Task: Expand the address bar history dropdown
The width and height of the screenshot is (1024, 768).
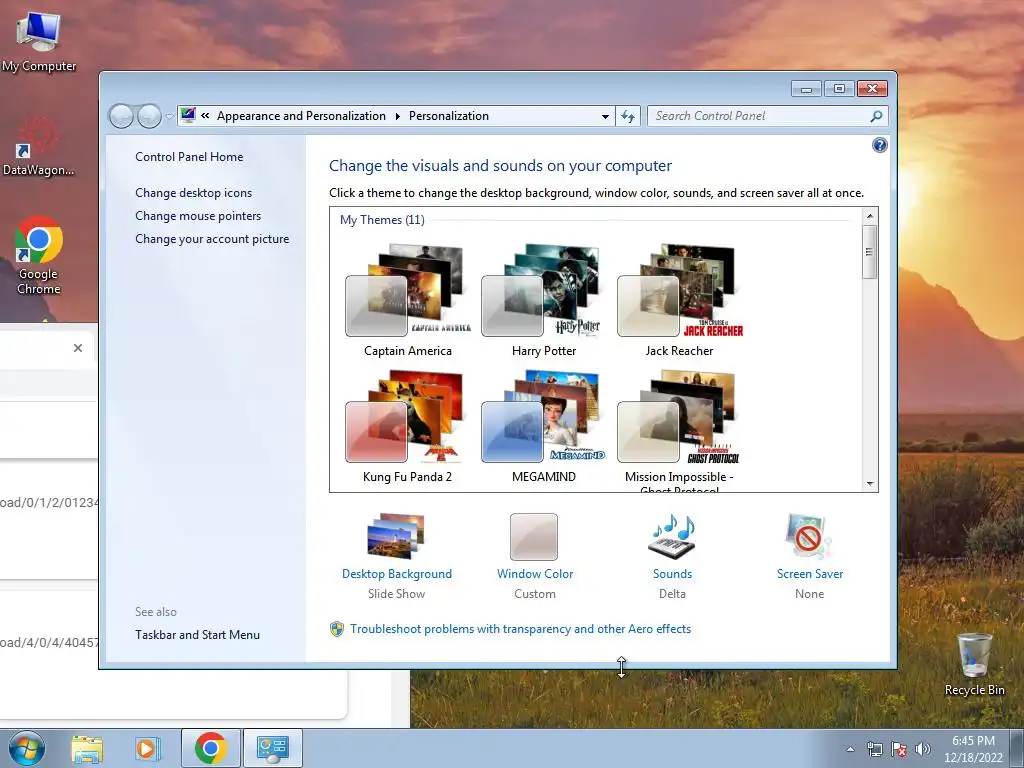Action: (605, 116)
